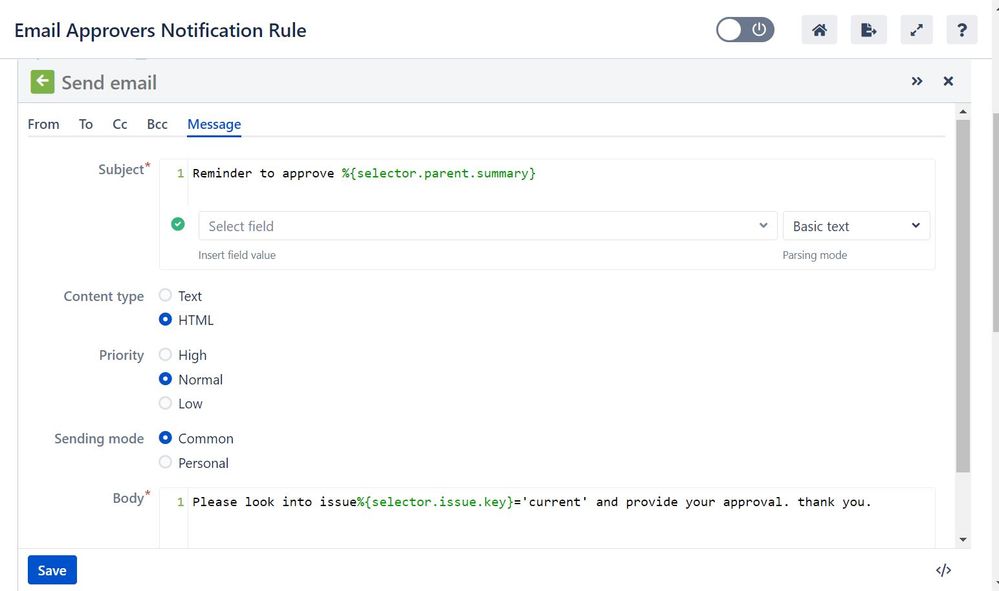The width and height of the screenshot is (999, 591).
Task: Open code view icon at bottom right
Action: [944, 570]
